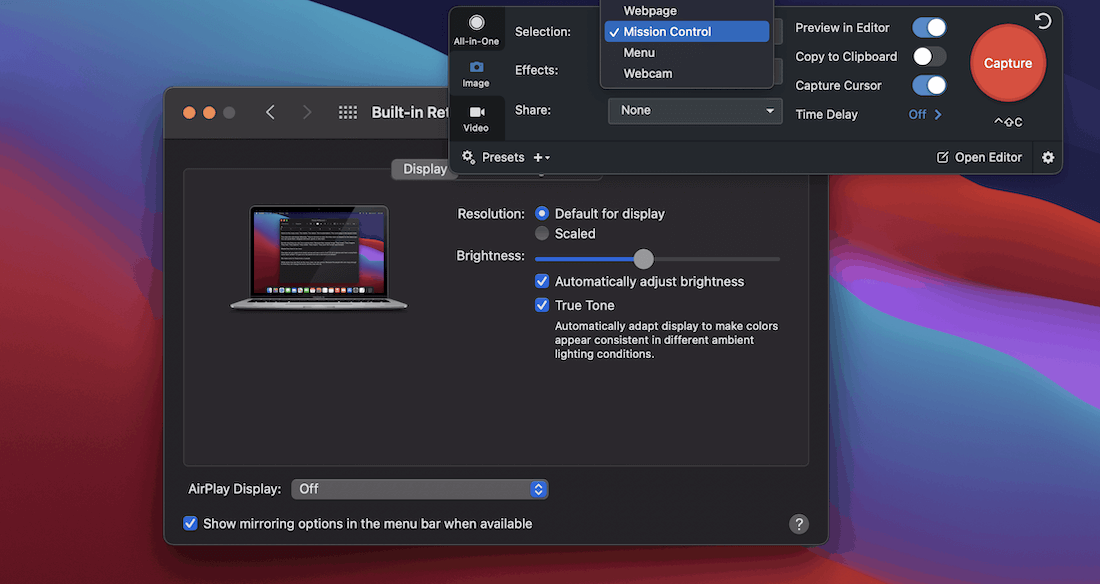Image resolution: width=1100 pixels, height=584 pixels.
Task: Open the Show All preferences grid
Action: [347, 112]
